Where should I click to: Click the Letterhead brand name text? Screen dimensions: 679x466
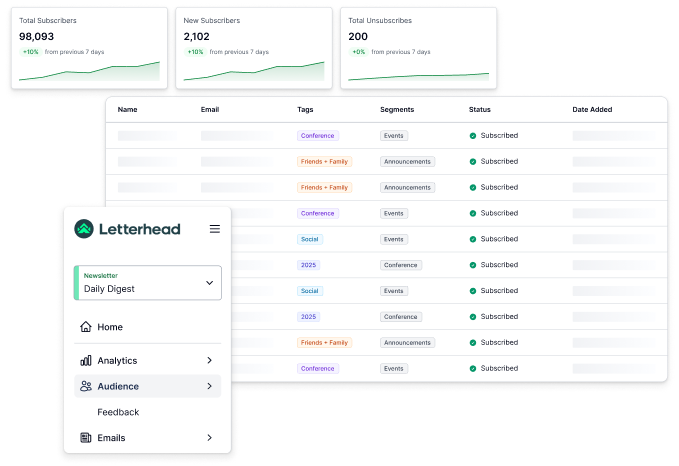139,229
